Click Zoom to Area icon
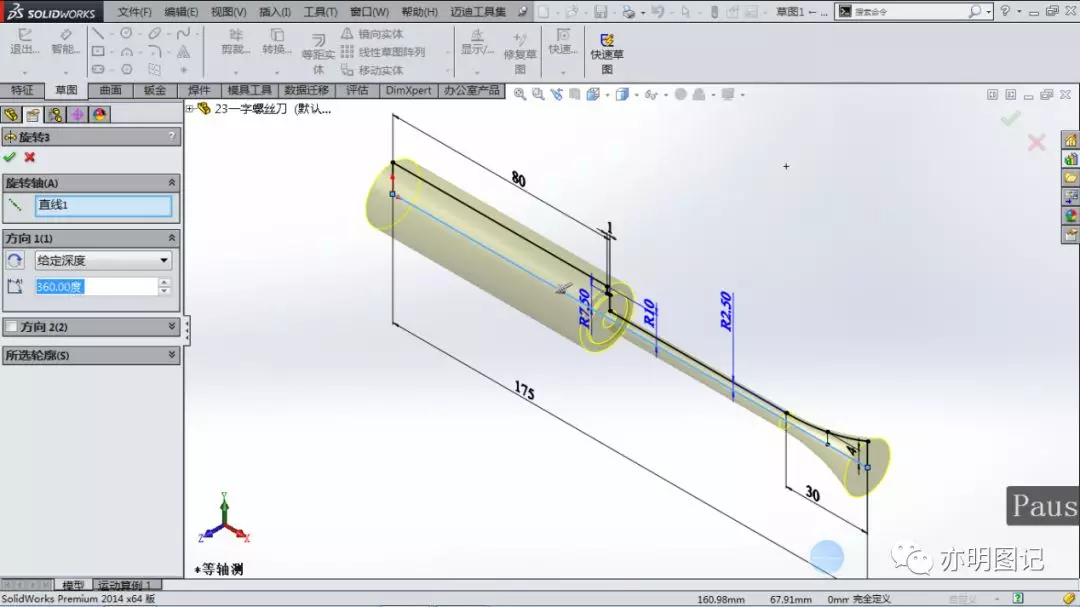 538,94
